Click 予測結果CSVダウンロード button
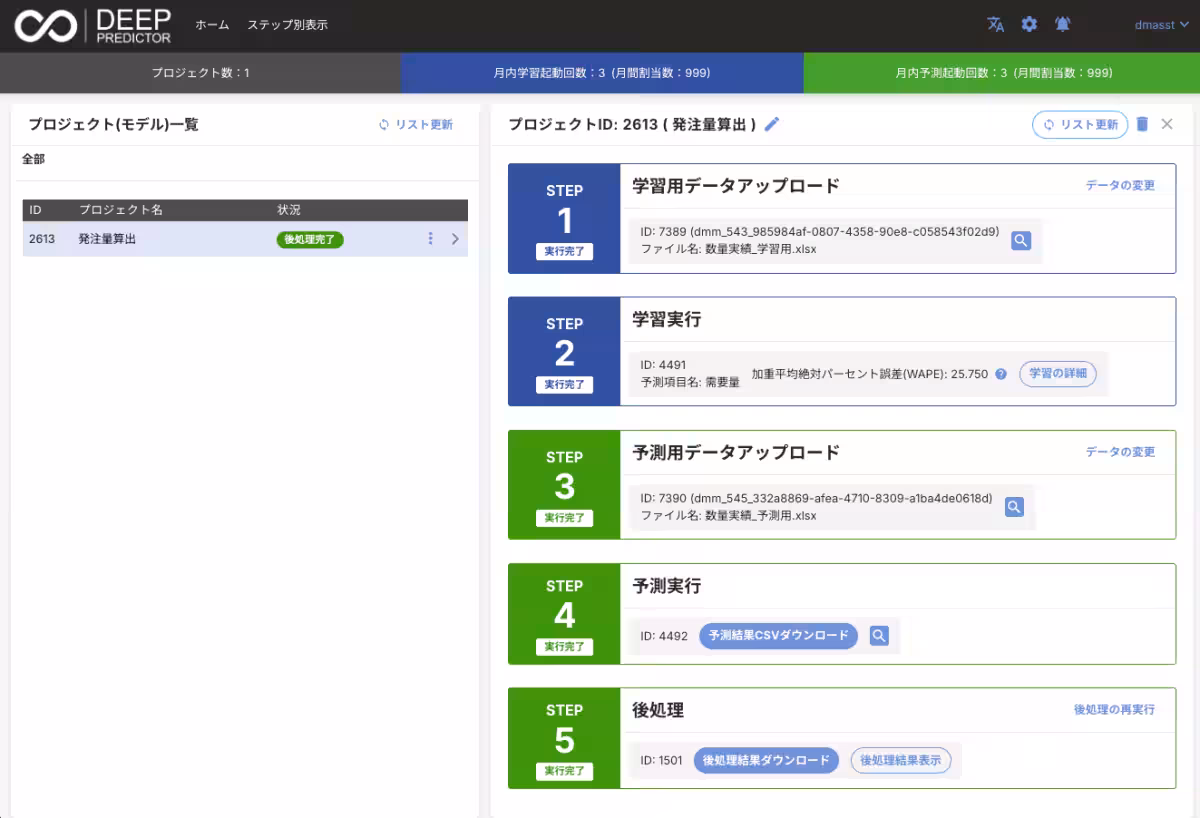This screenshot has height=818, width=1200. [778, 636]
